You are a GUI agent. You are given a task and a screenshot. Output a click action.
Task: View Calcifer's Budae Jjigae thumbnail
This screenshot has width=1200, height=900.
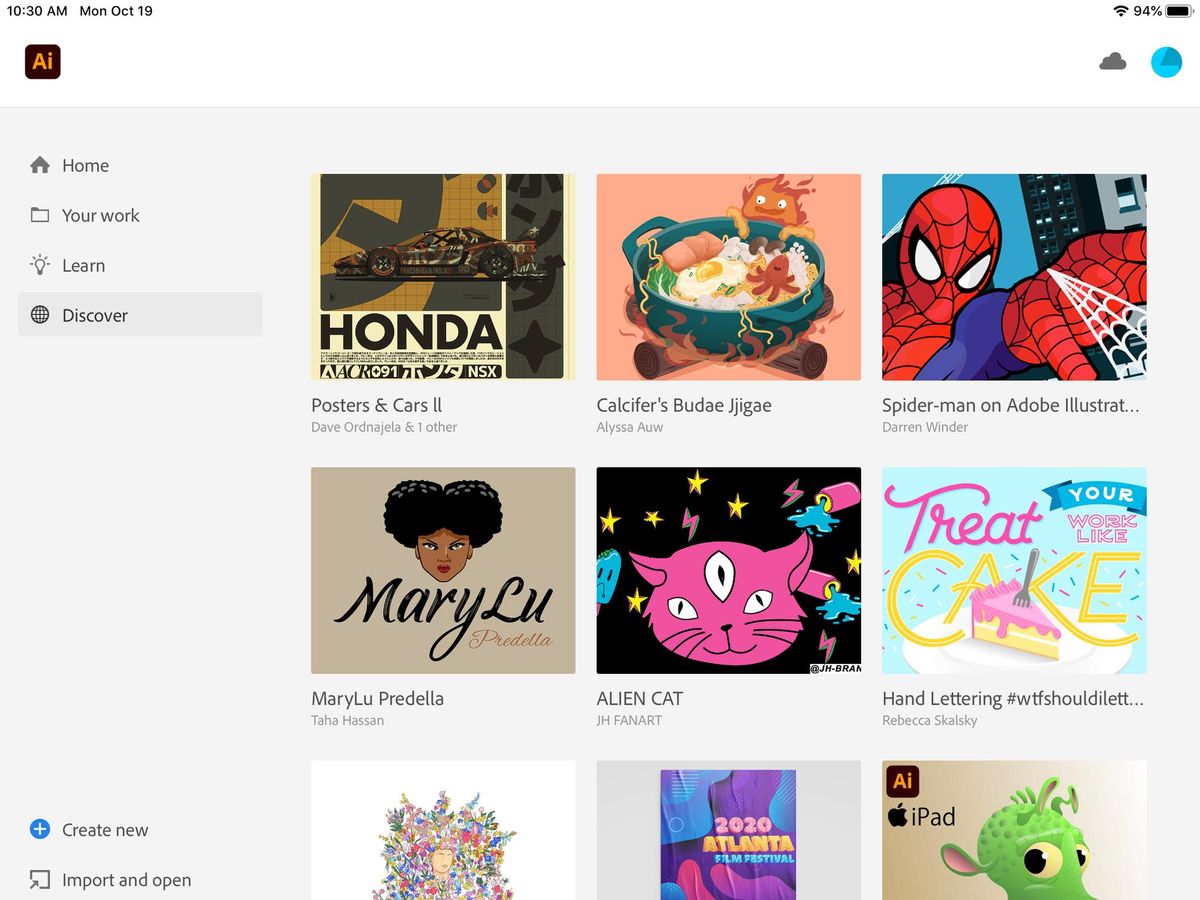click(728, 277)
